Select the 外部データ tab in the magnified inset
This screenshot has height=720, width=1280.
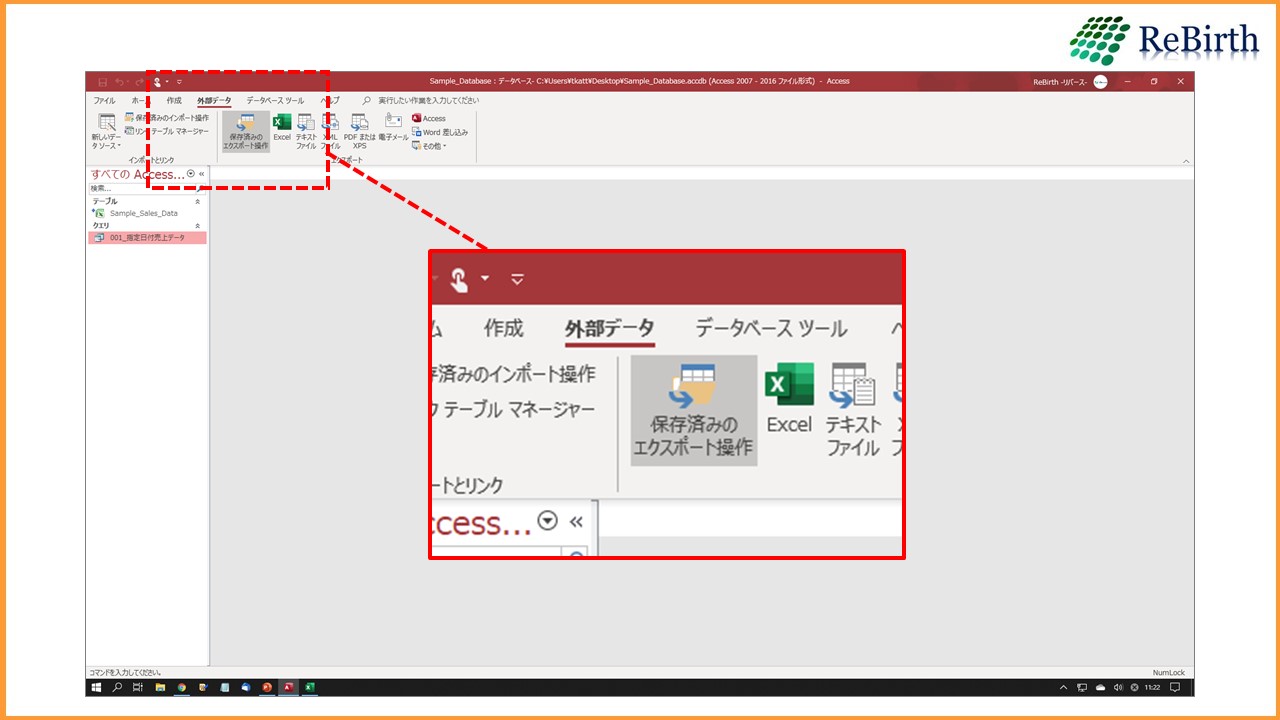click(x=610, y=328)
